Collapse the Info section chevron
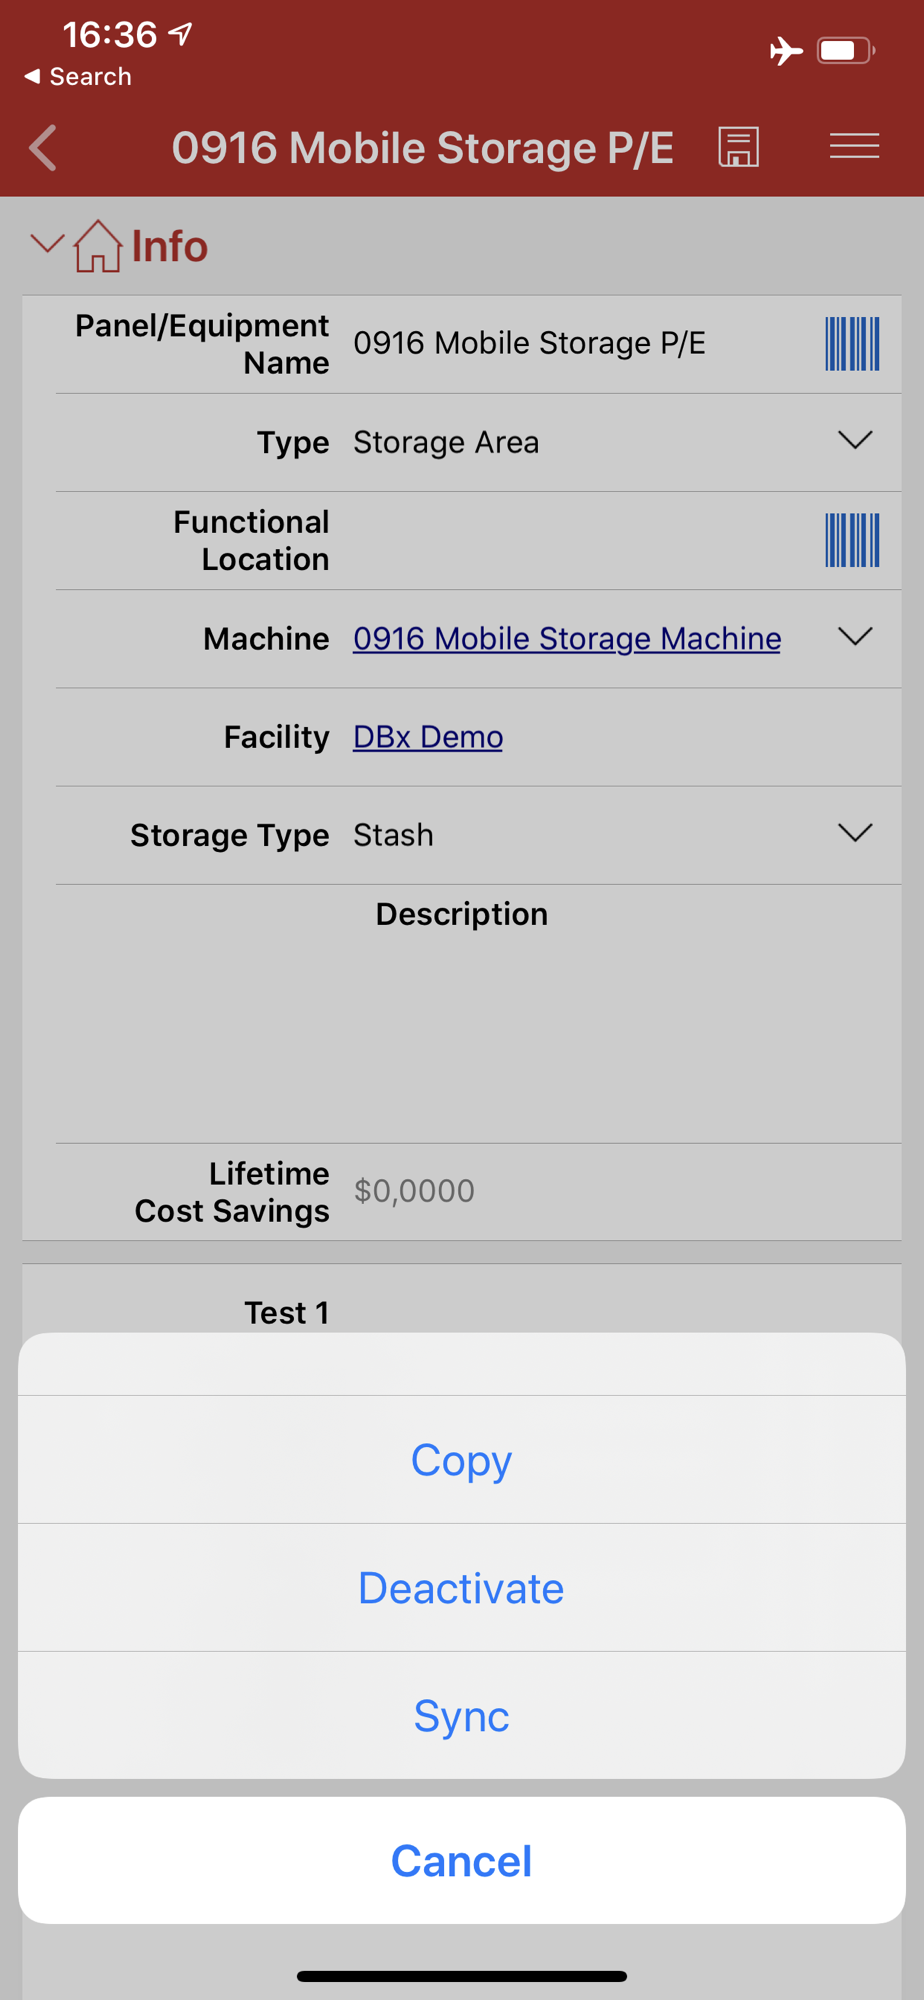This screenshot has height=2000, width=924. [x=47, y=243]
